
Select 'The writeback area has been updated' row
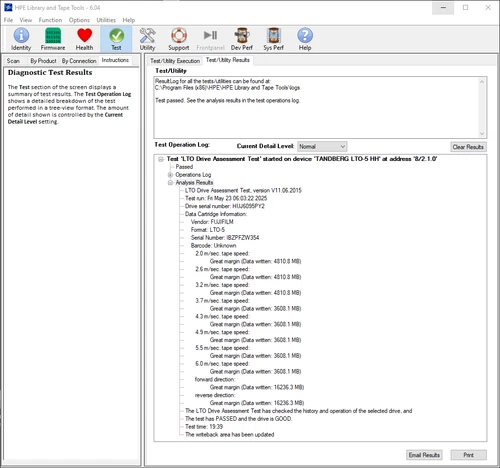coord(230,435)
